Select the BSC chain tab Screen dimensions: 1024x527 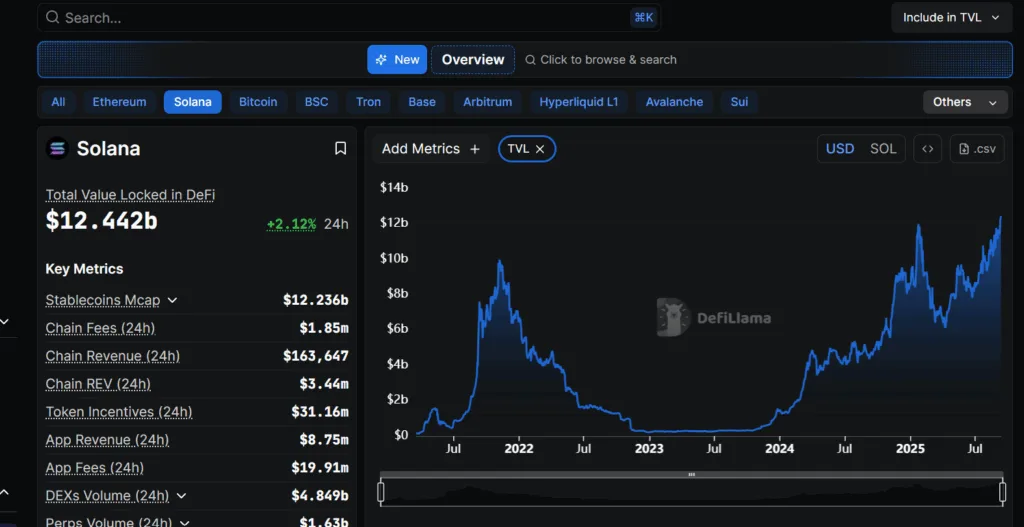coord(317,102)
